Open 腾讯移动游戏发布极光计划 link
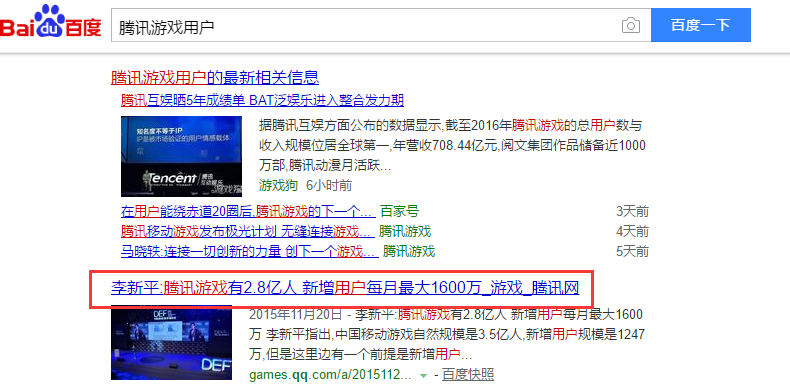The image size is (790, 392). (x=247, y=231)
